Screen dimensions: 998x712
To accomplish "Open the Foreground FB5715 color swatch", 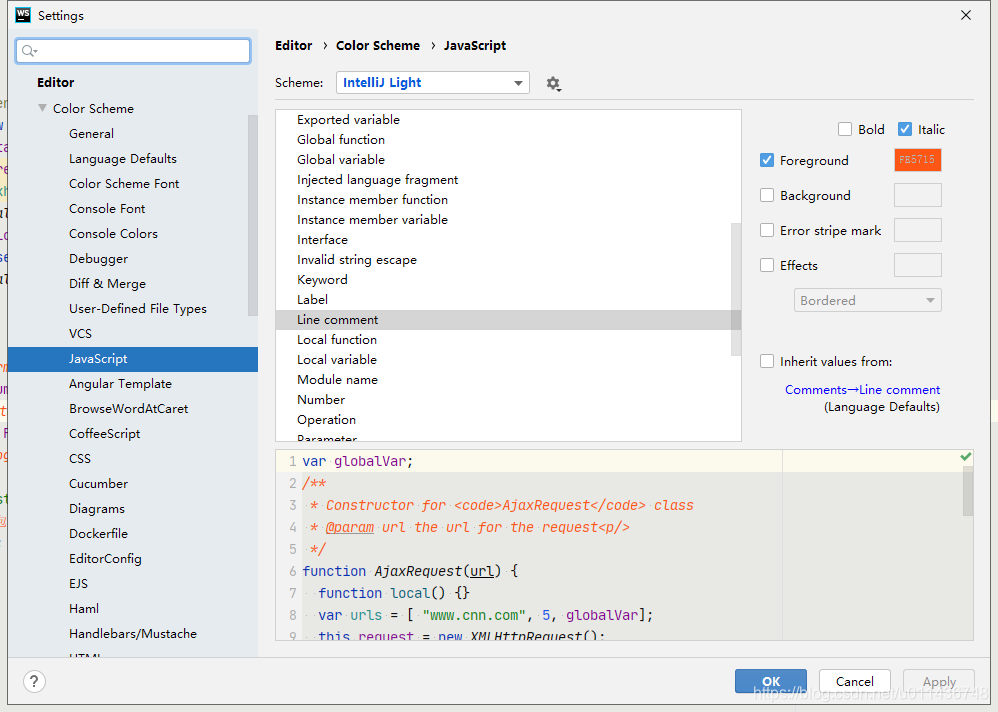I will click(917, 160).
